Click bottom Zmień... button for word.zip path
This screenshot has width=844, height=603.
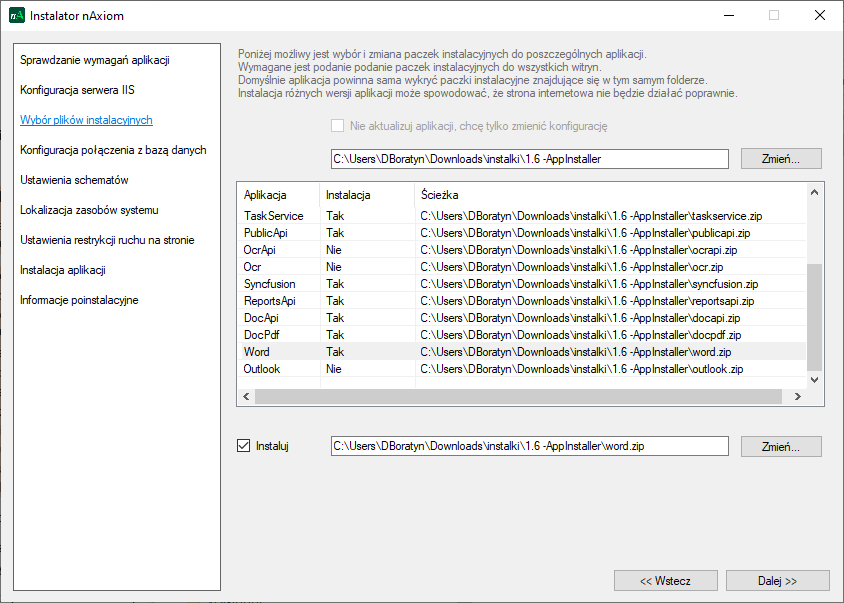pos(781,446)
